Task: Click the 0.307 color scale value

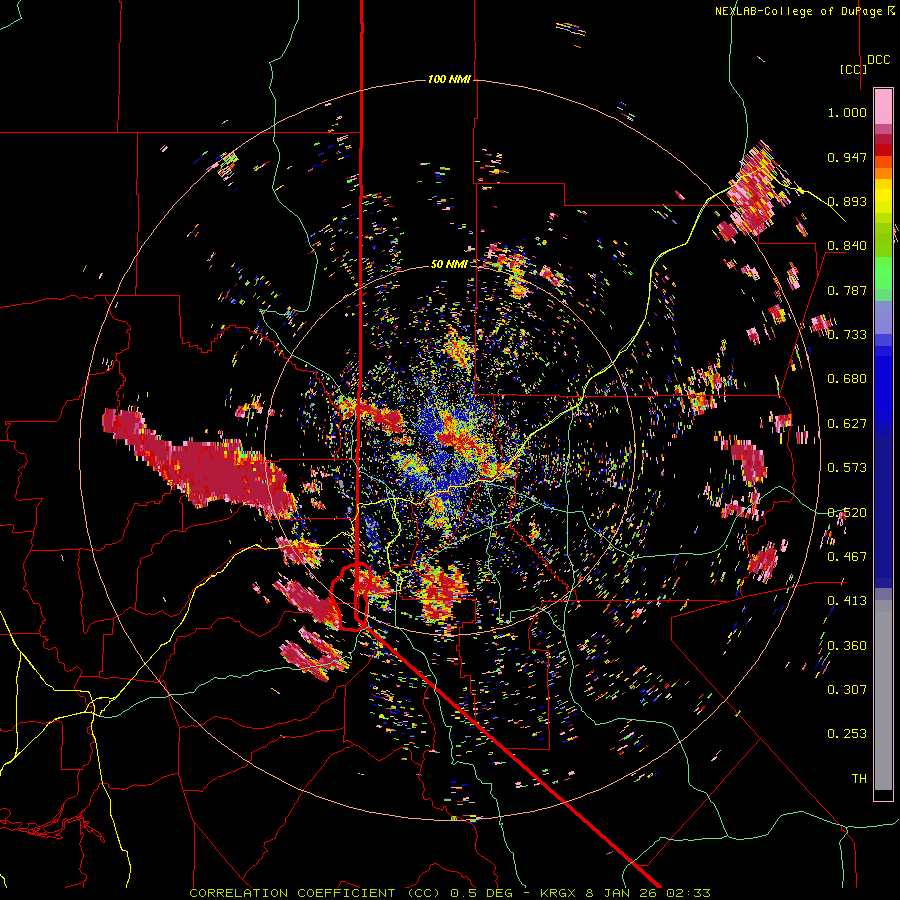Action: point(847,690)
